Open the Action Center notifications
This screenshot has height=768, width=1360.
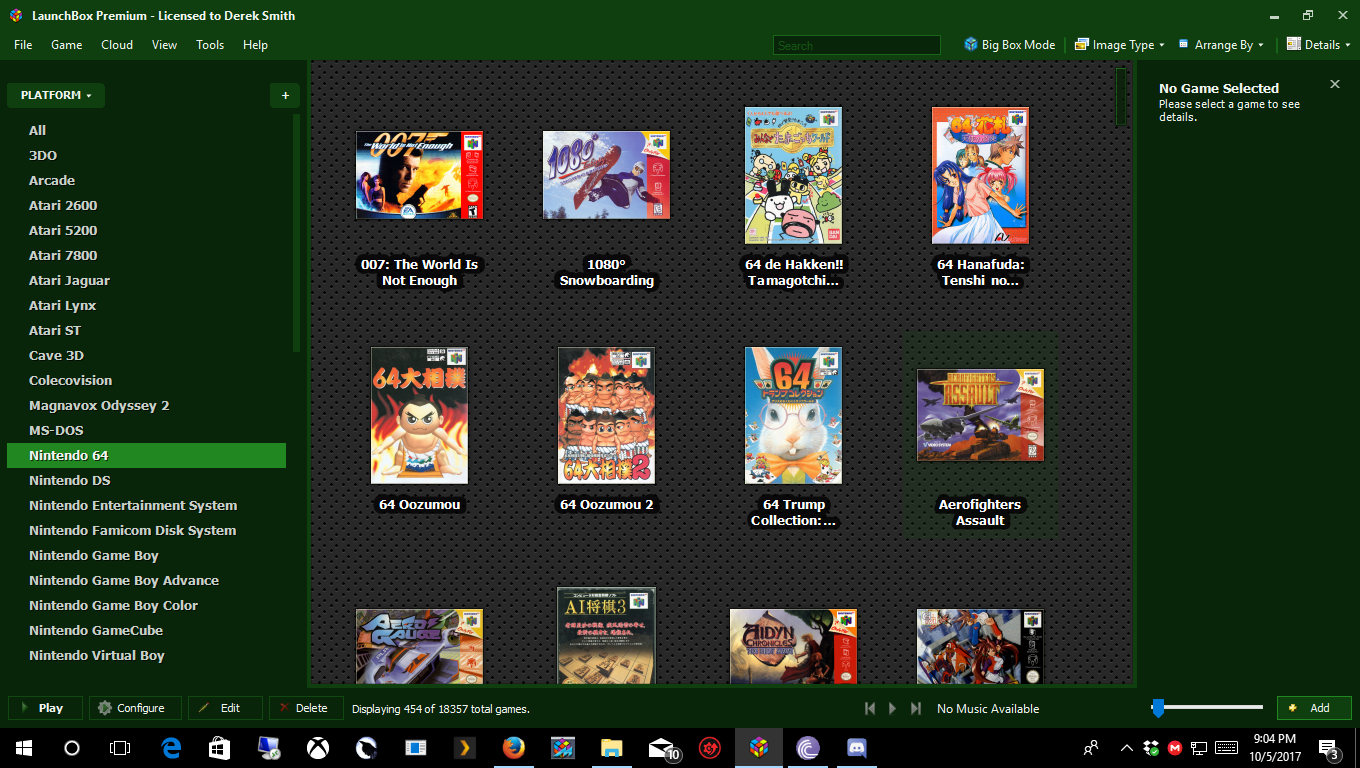(1330, 748)
